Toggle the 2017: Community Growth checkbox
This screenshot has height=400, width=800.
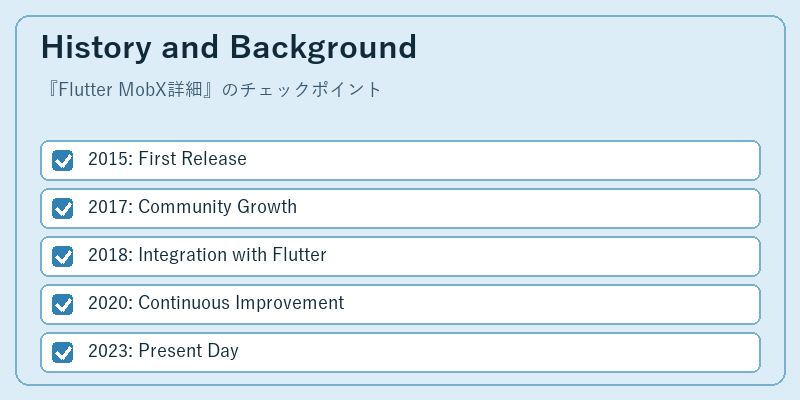[x=62, y=208]
